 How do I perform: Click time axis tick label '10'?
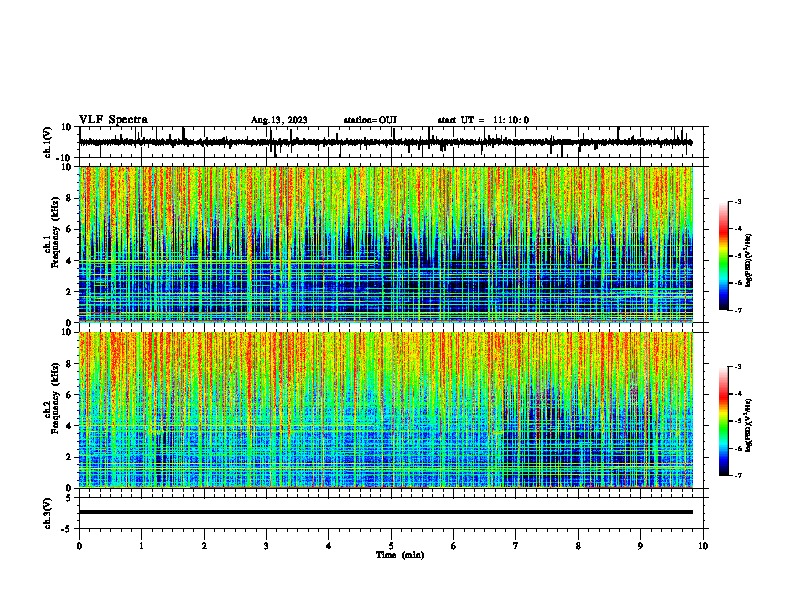pos(703,546)
